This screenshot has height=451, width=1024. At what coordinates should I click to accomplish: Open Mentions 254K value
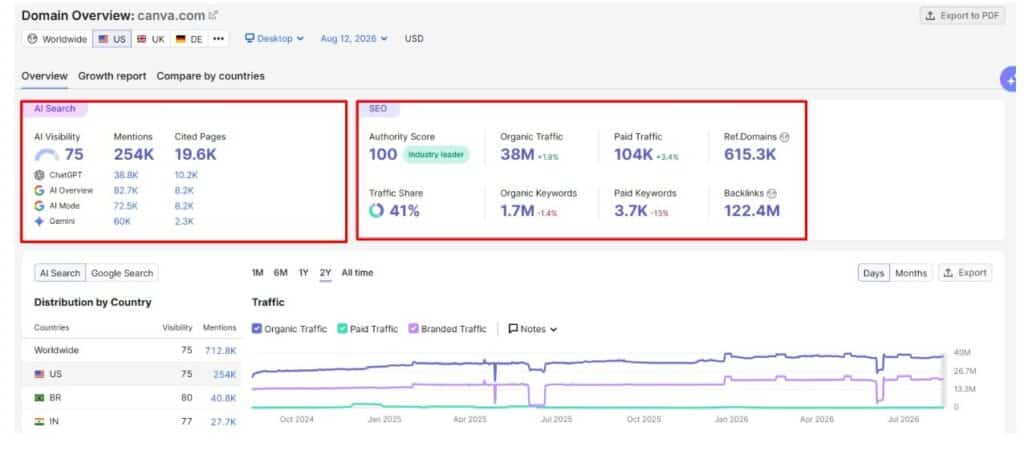pos(134,155)
